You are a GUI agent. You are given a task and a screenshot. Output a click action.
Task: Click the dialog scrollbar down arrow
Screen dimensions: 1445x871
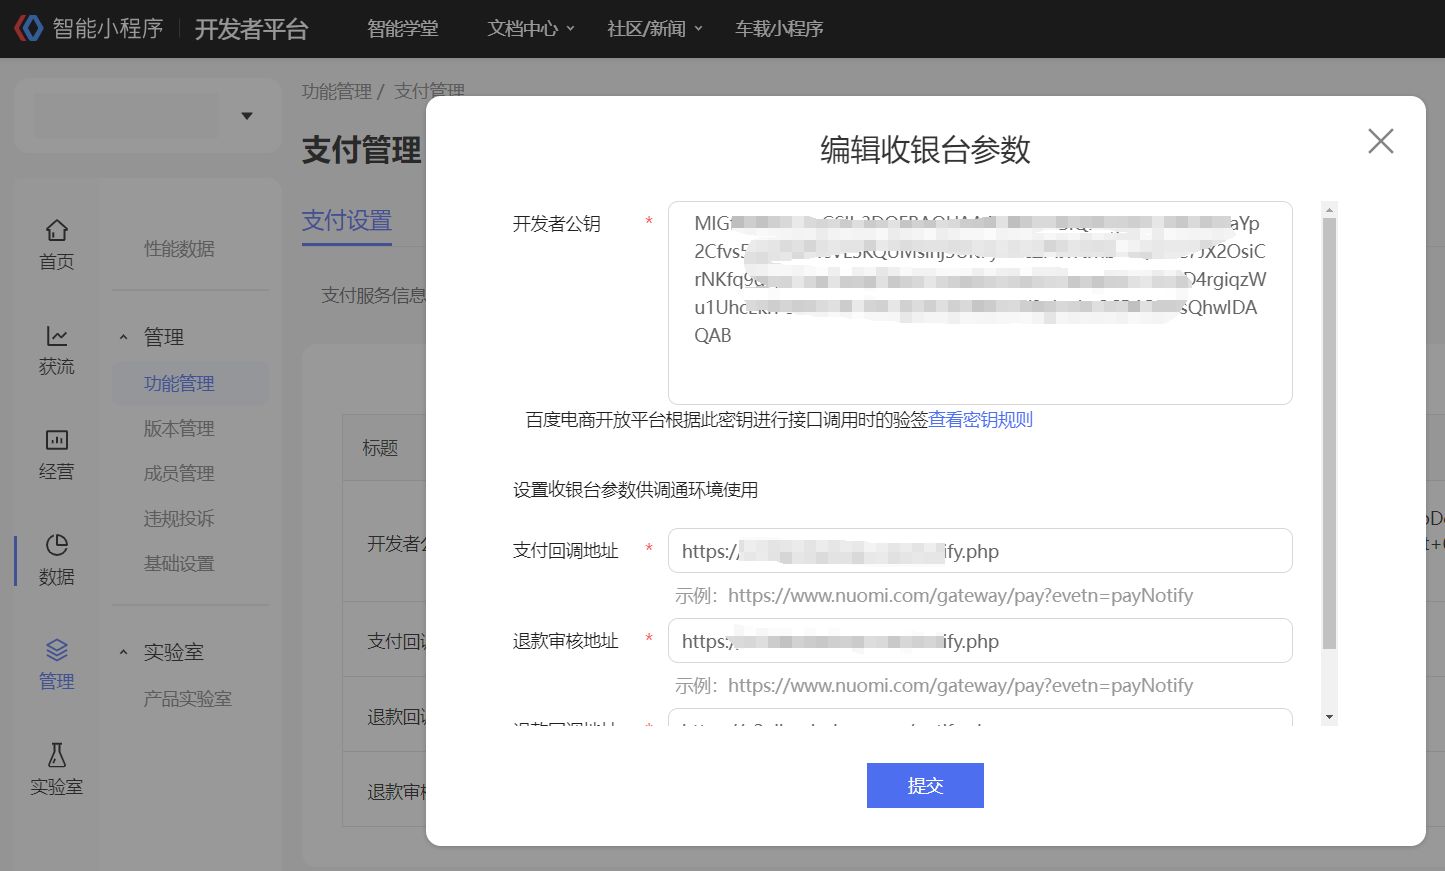[1329, 717]
